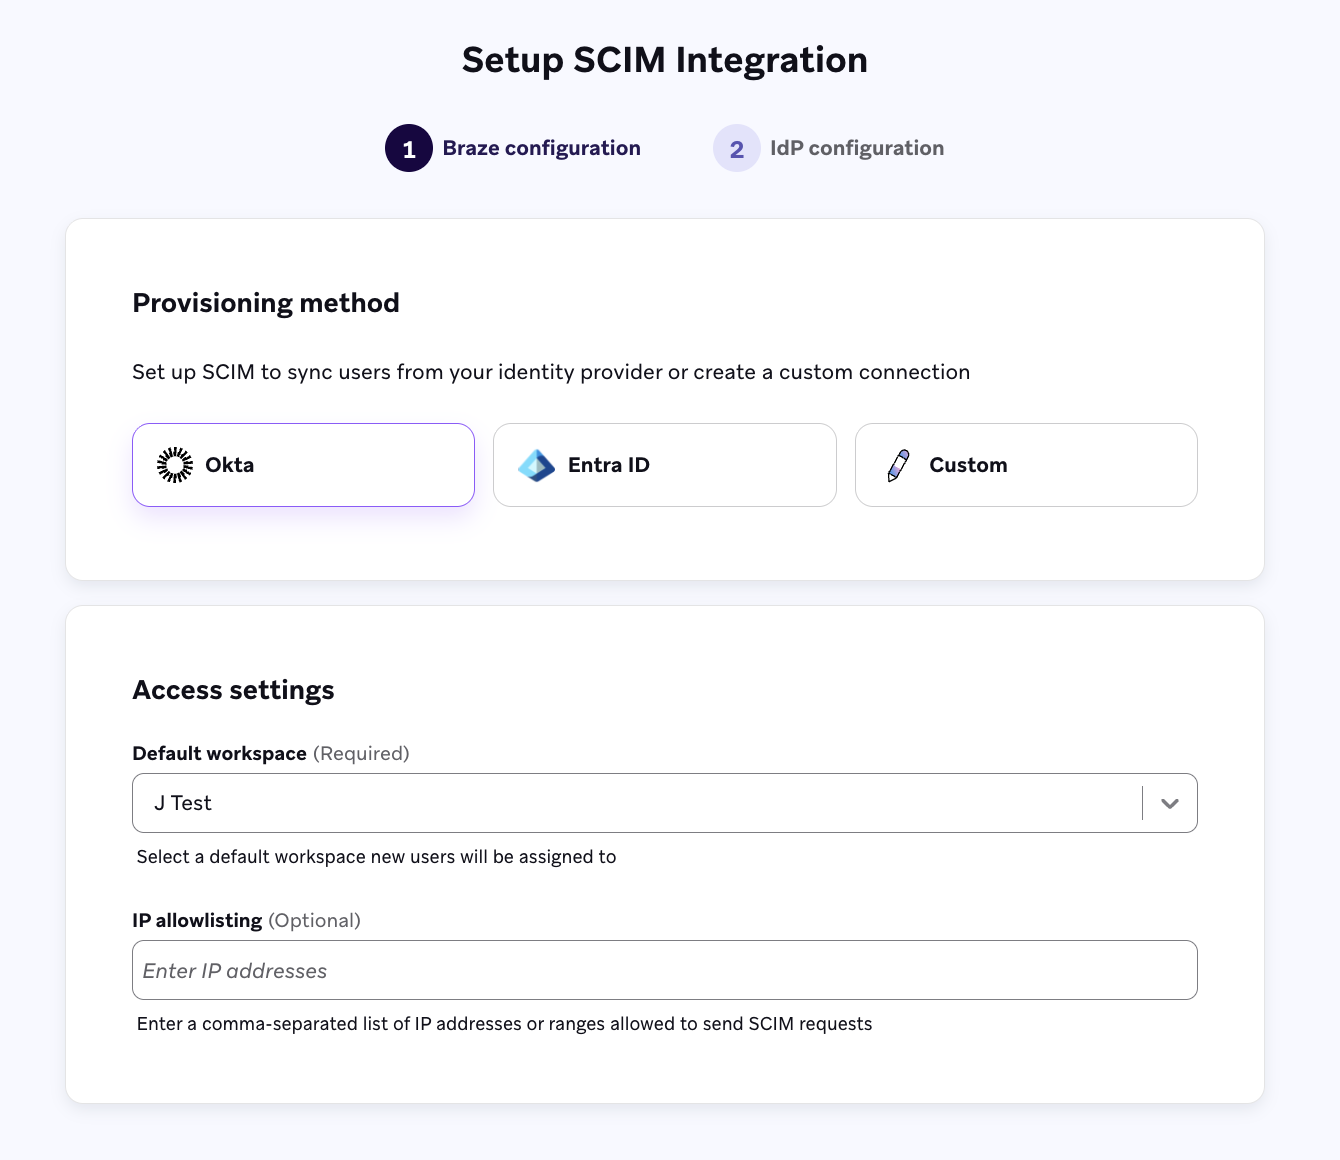
Task: Select the Okta provisioning icon
Action: coord(175,464)
